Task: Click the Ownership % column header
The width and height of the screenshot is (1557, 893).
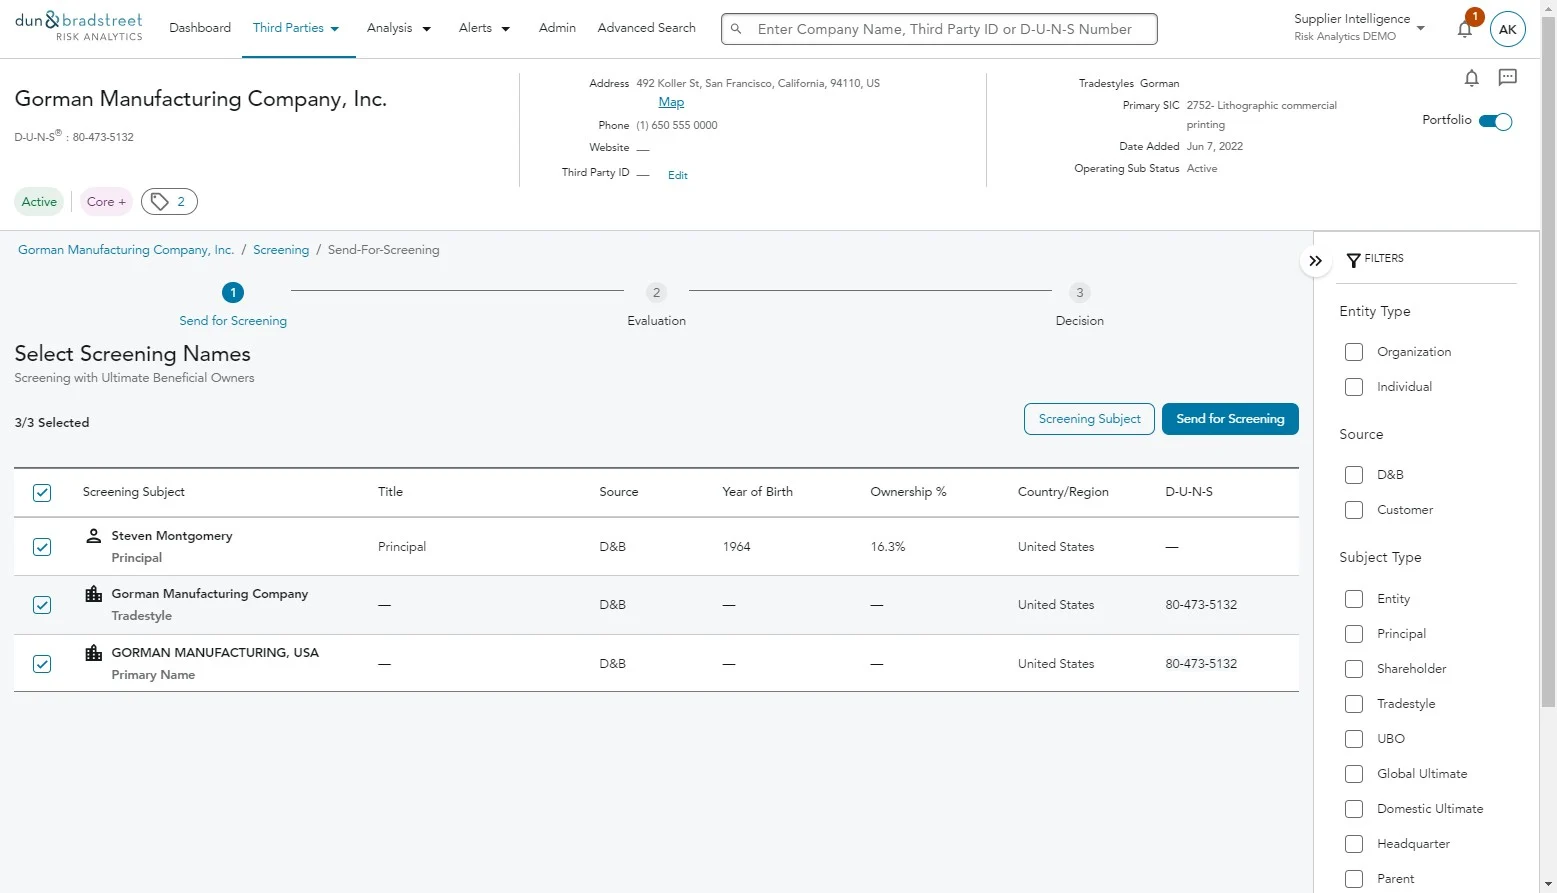Action: (908, 492)
